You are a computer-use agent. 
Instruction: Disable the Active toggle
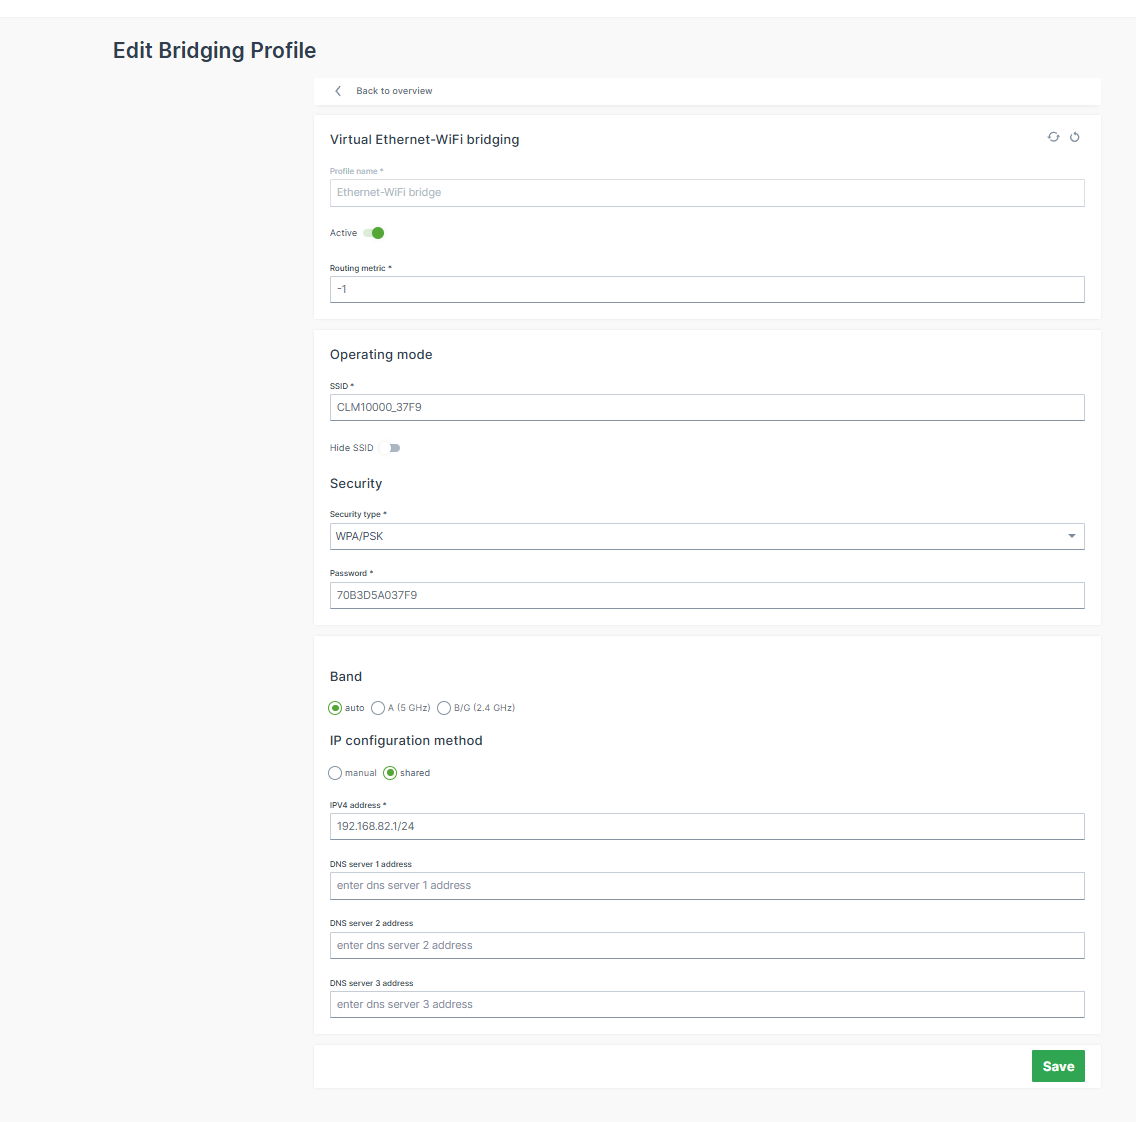[x=374, y=232]
